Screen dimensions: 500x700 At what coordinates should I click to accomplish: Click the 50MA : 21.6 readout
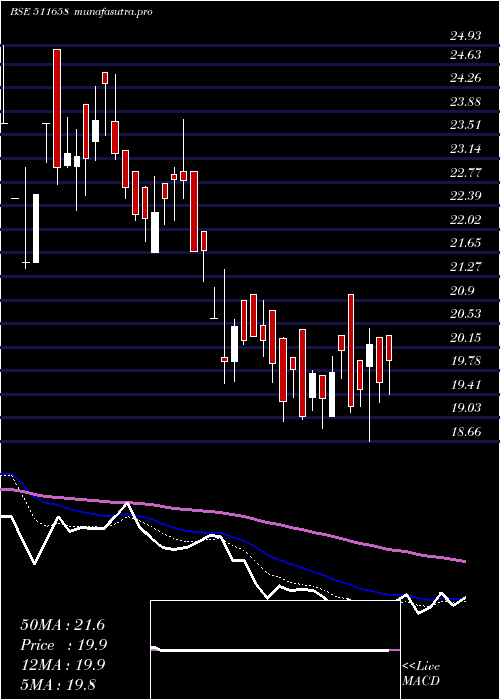pyautogui.click(x=63, y=625)
